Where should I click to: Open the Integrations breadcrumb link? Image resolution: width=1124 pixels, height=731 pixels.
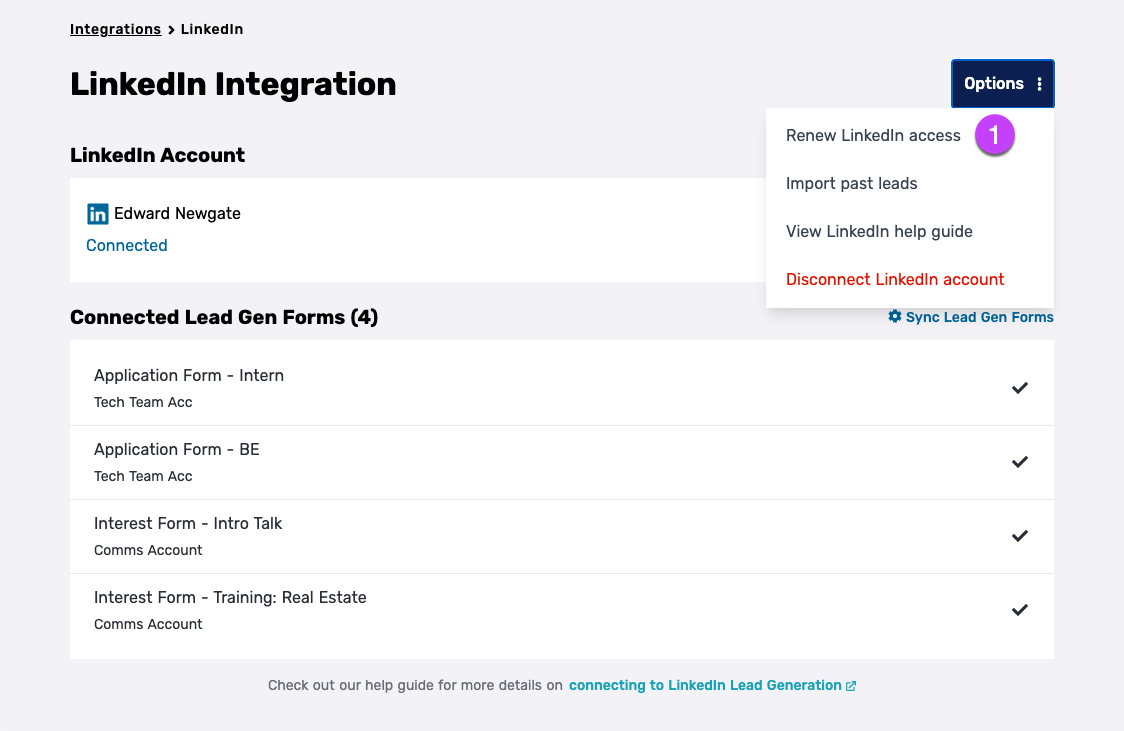(x=115, y=29)
